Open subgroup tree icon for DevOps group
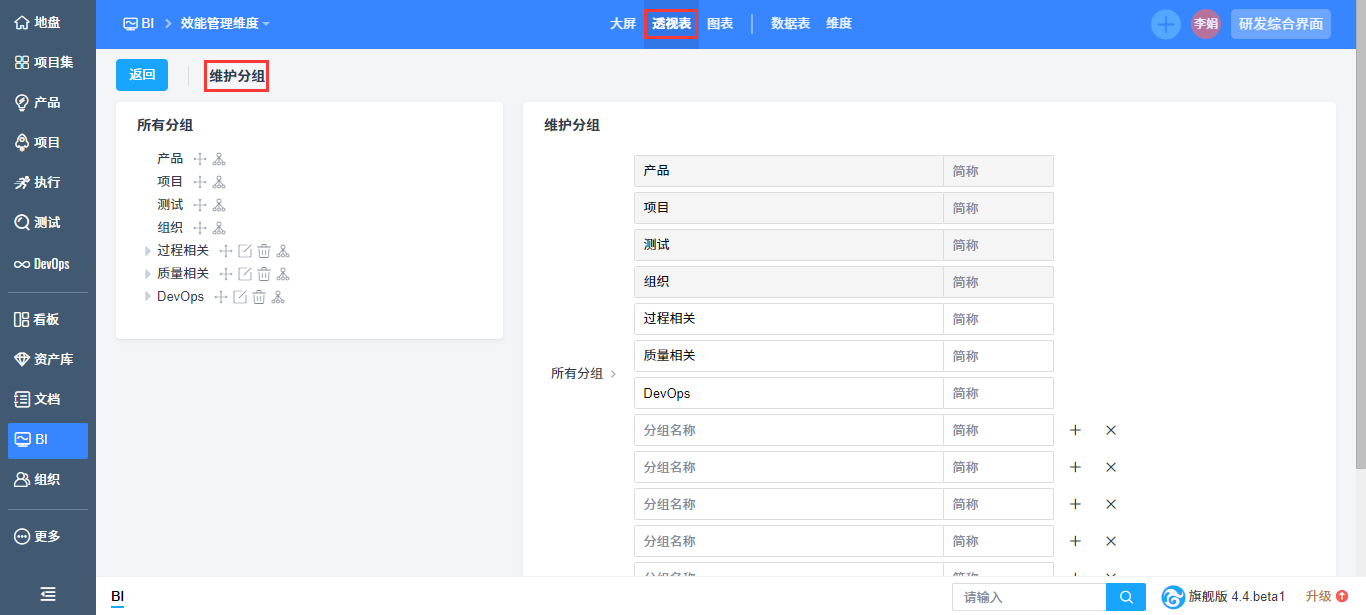The image size is (1366, 615). tap(278, 297)
